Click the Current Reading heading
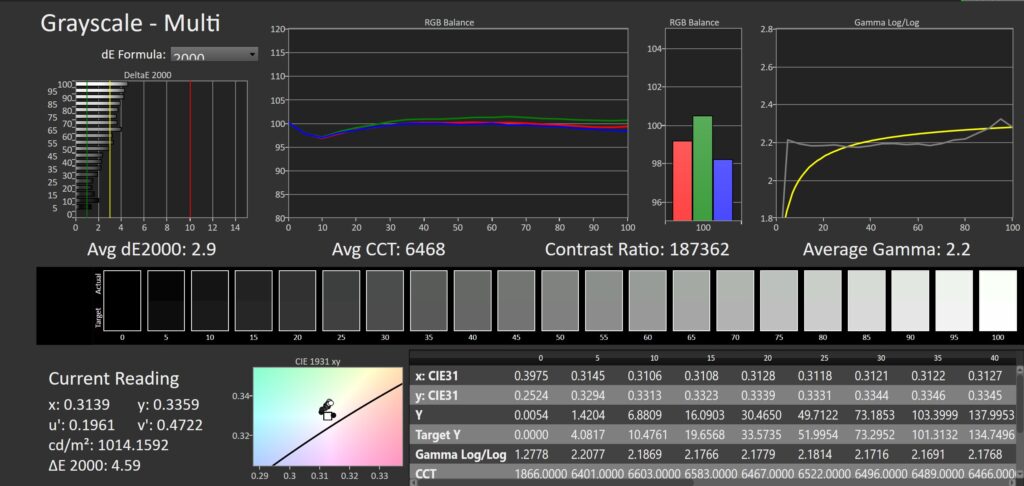This screenshot has width=1024, height=486. [114, 378]
